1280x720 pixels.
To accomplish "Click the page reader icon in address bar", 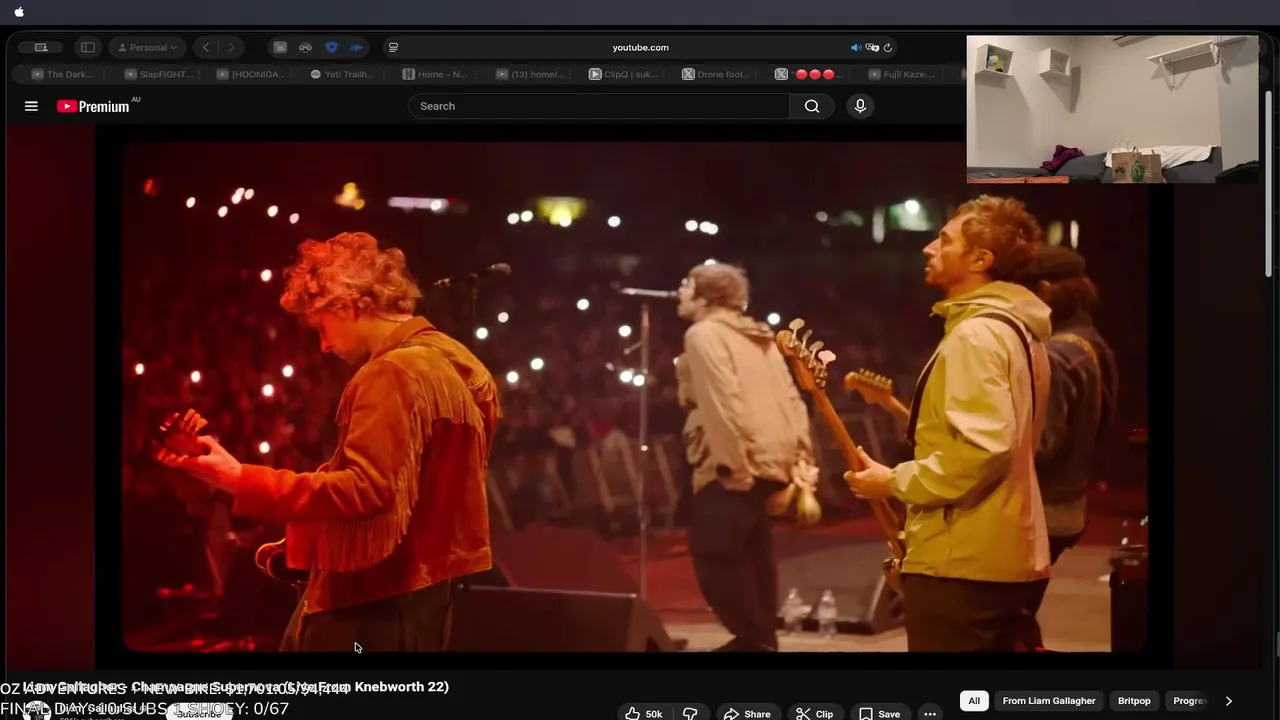I will (x=393, y=47).
